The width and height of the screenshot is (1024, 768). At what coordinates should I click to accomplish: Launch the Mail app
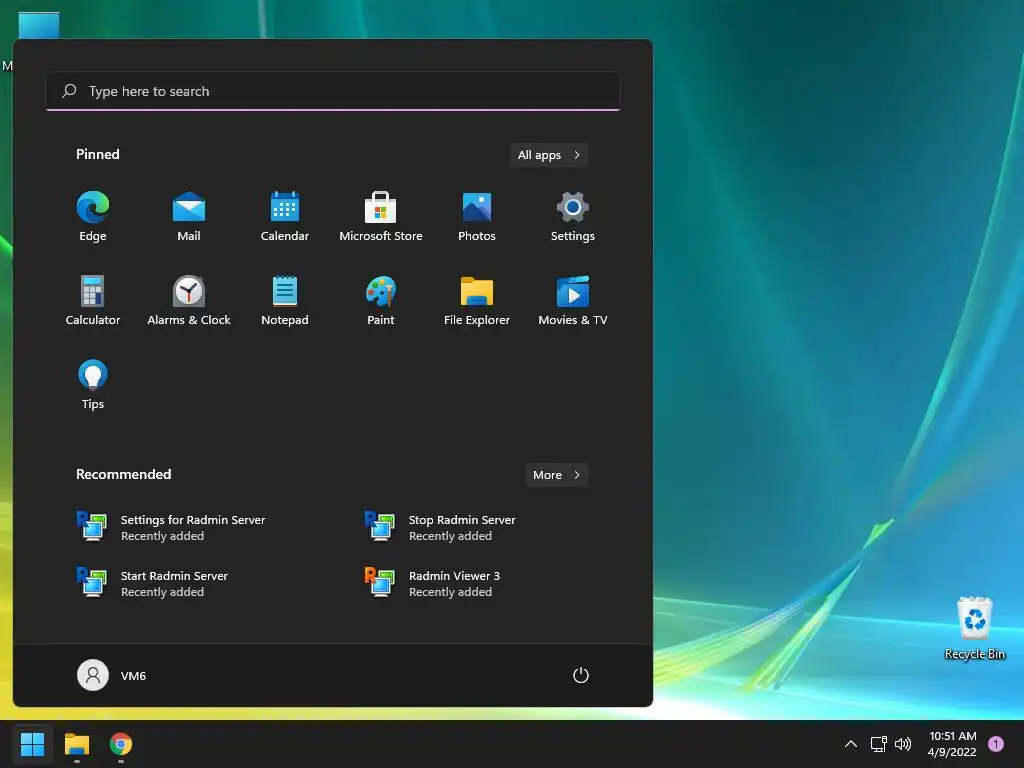tap(189, 217)
